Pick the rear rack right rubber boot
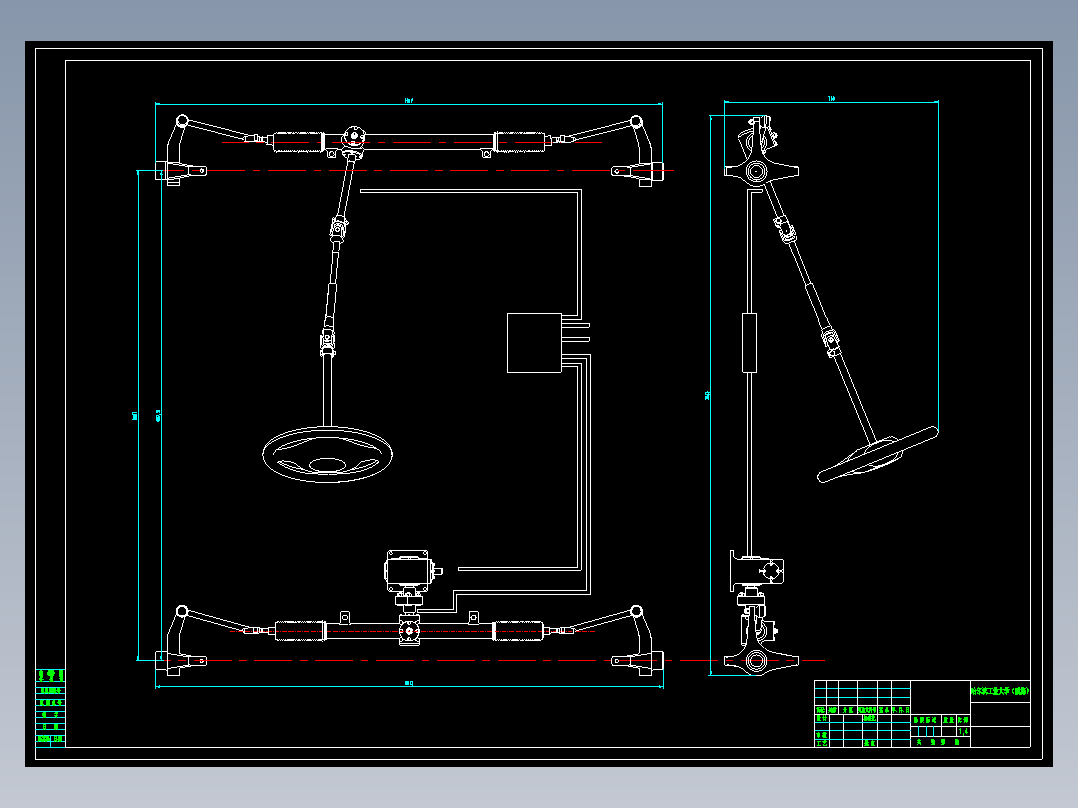1078x808 pixels. click(518, 631)
